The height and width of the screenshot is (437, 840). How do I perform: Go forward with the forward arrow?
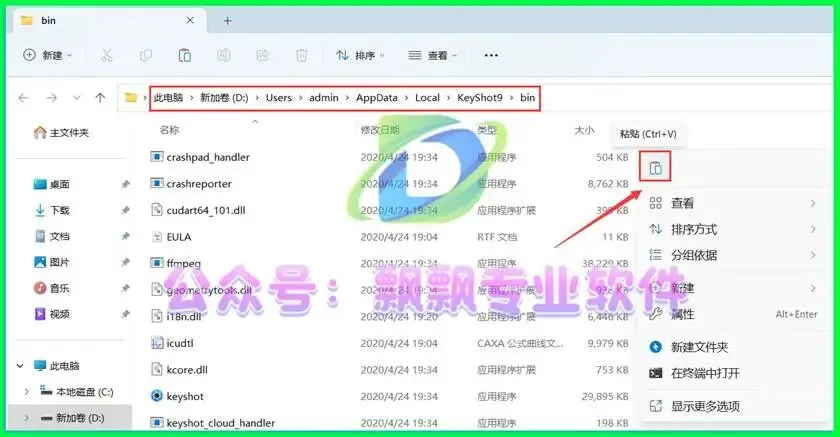coord(51,97)
